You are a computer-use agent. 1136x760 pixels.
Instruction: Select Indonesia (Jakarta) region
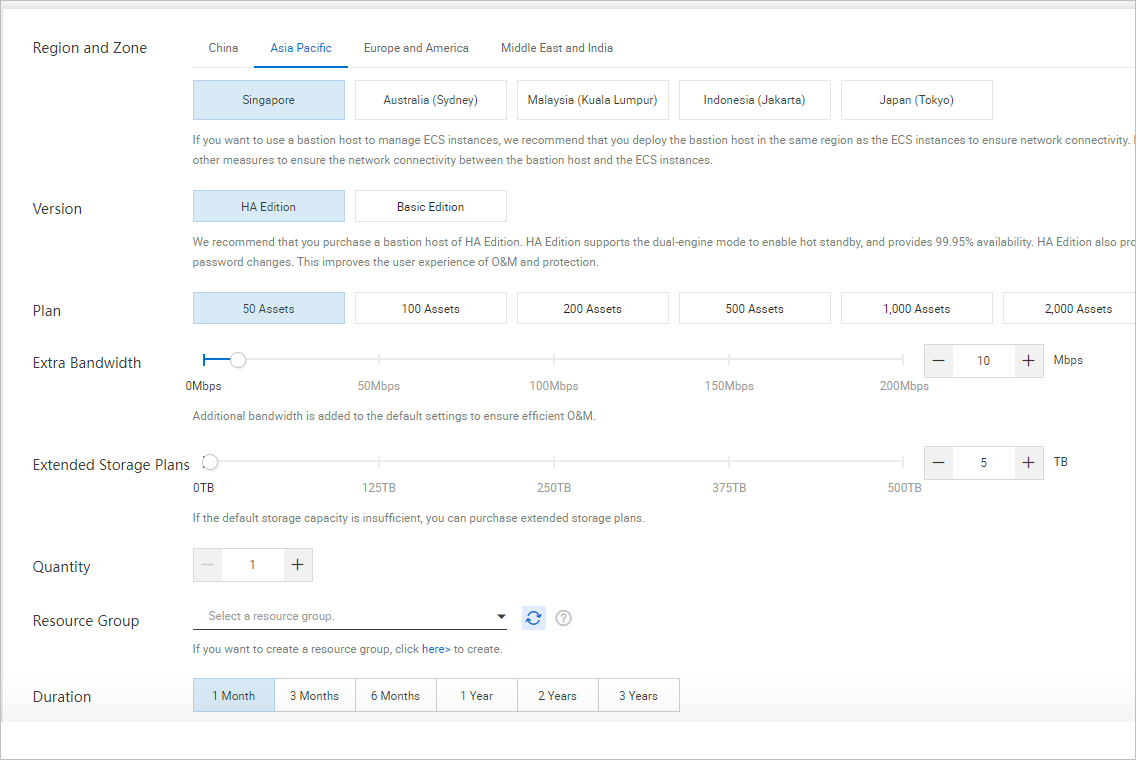[754, 100]
